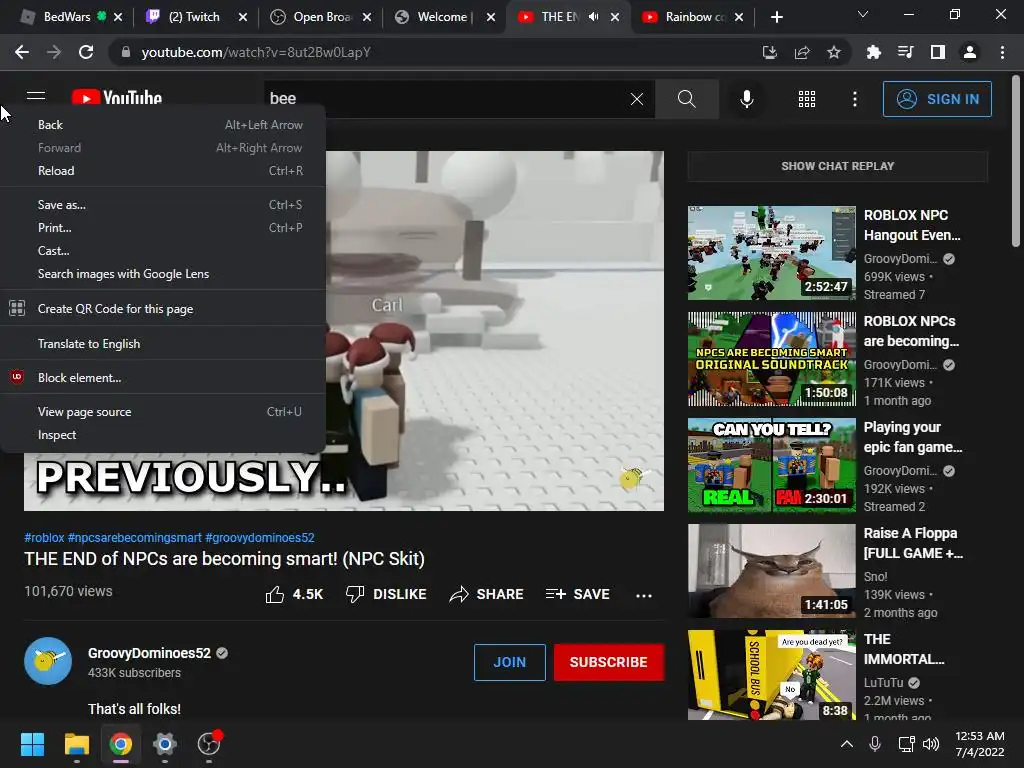This screenshot has width=1024, height=768.
Task: Open Windows Start menu
Action: coord(32,744)
